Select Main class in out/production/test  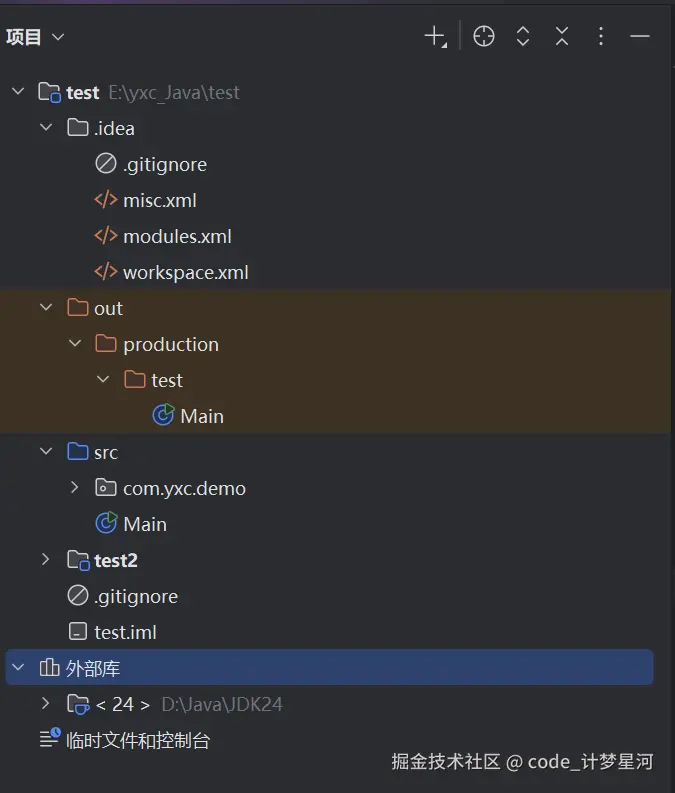point(201,416)
